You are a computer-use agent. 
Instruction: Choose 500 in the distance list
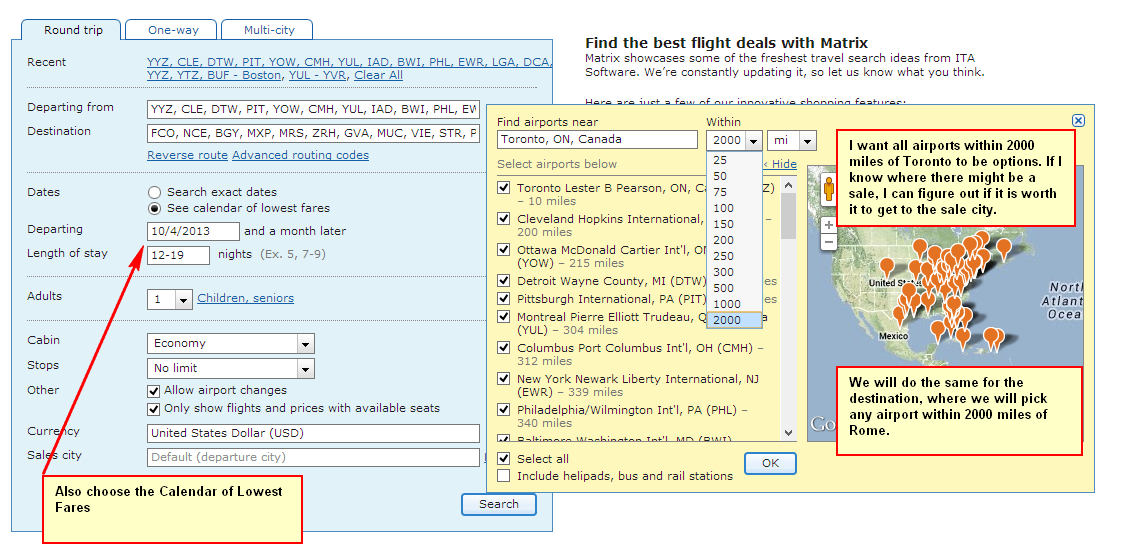click(x=734, y=288)
